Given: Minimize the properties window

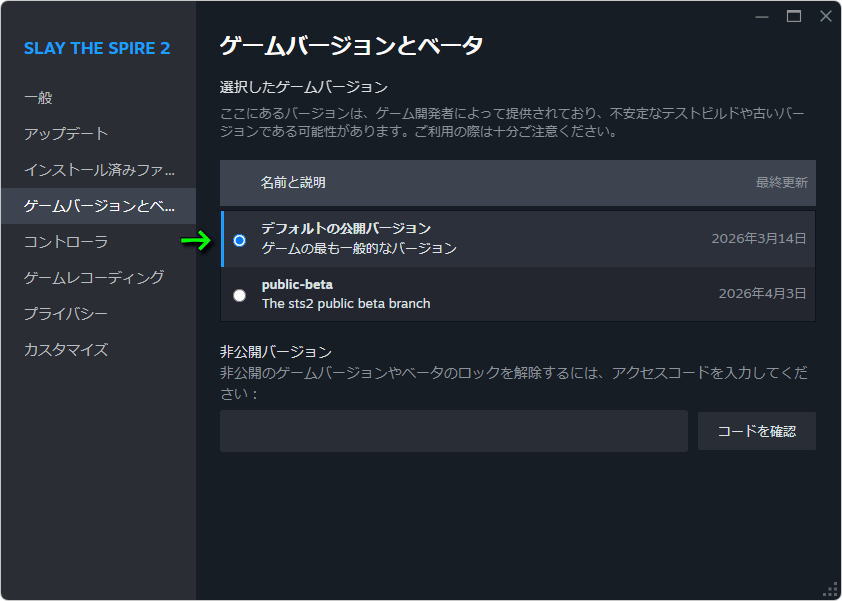Looking at the screenshot, I should 762,16.
